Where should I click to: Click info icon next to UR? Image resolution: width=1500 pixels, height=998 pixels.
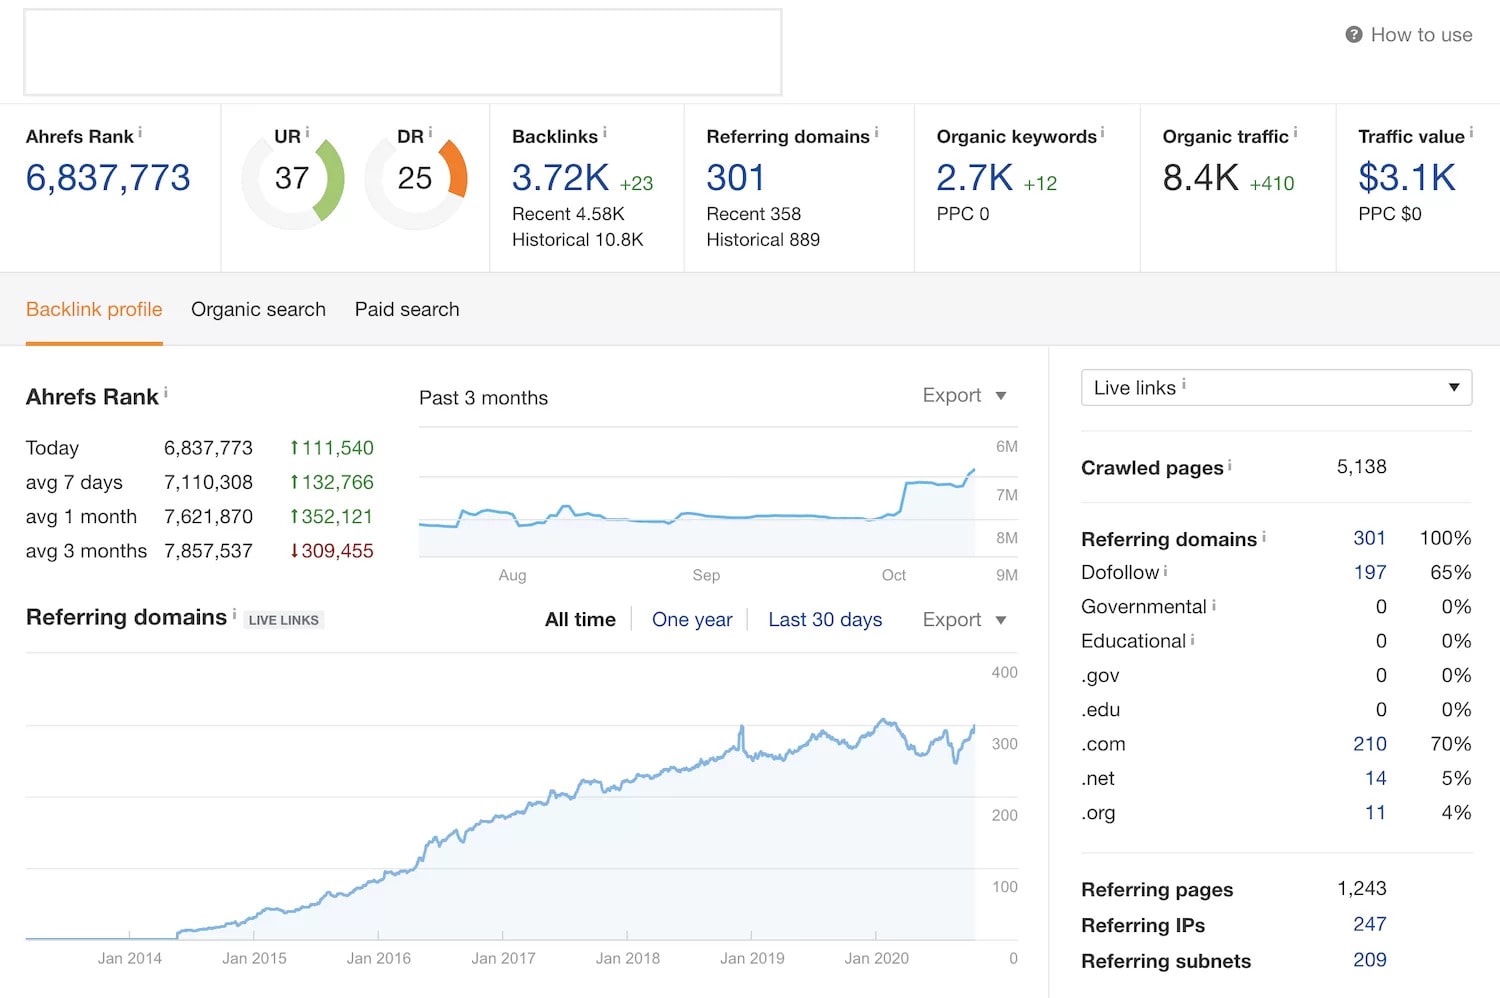click(307, 132)
